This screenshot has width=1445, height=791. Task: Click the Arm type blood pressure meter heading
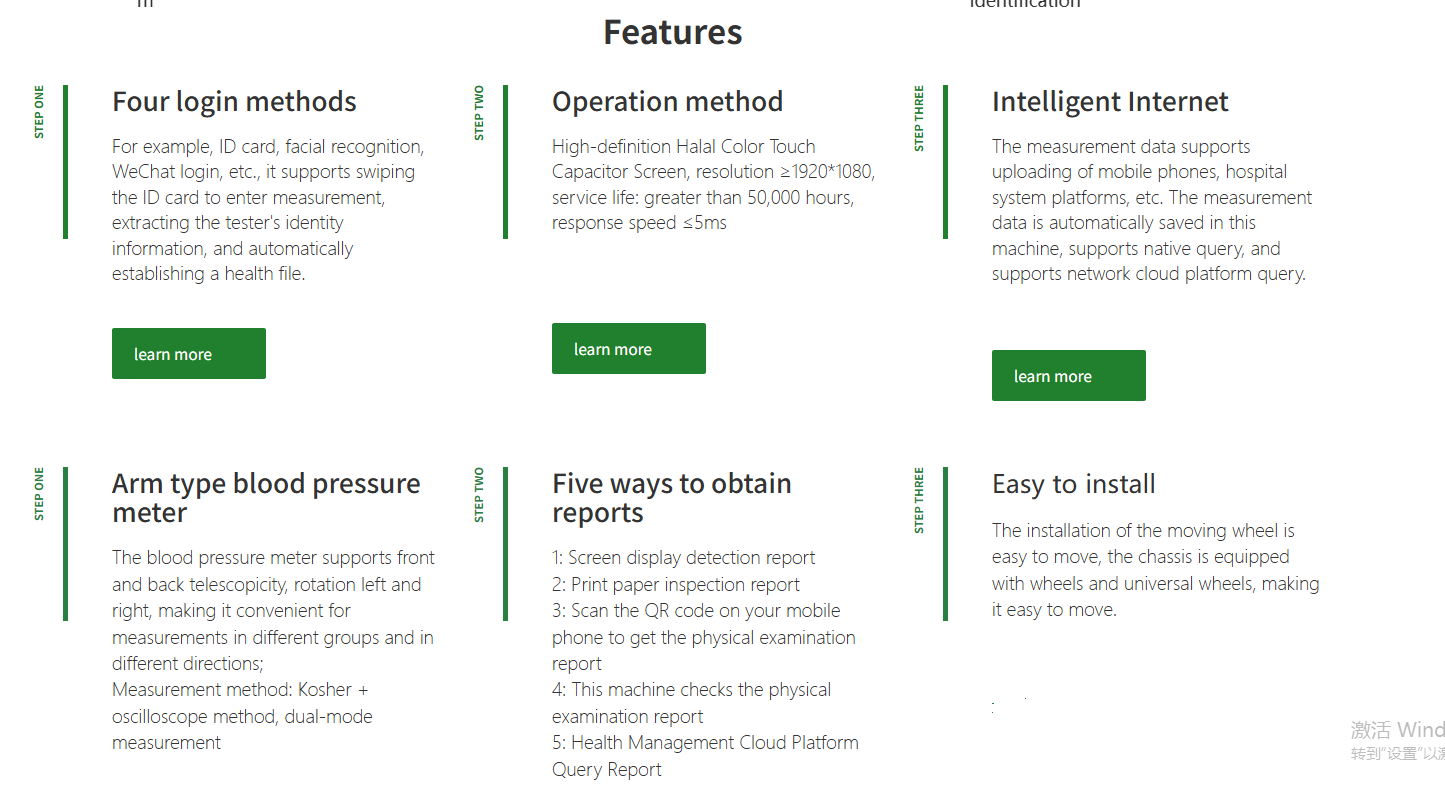coord(266,498)
